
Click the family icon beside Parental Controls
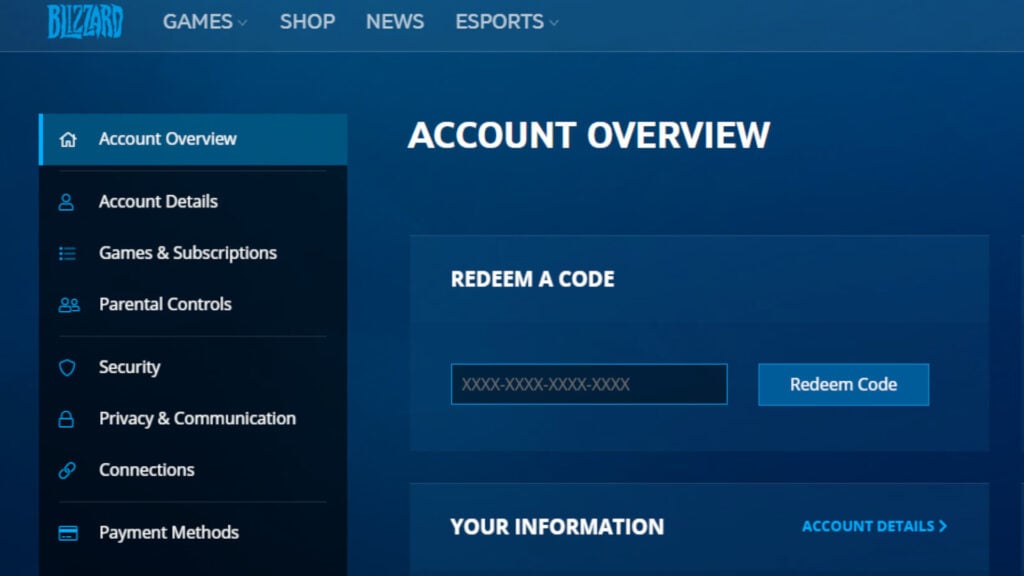pos(68,304)
